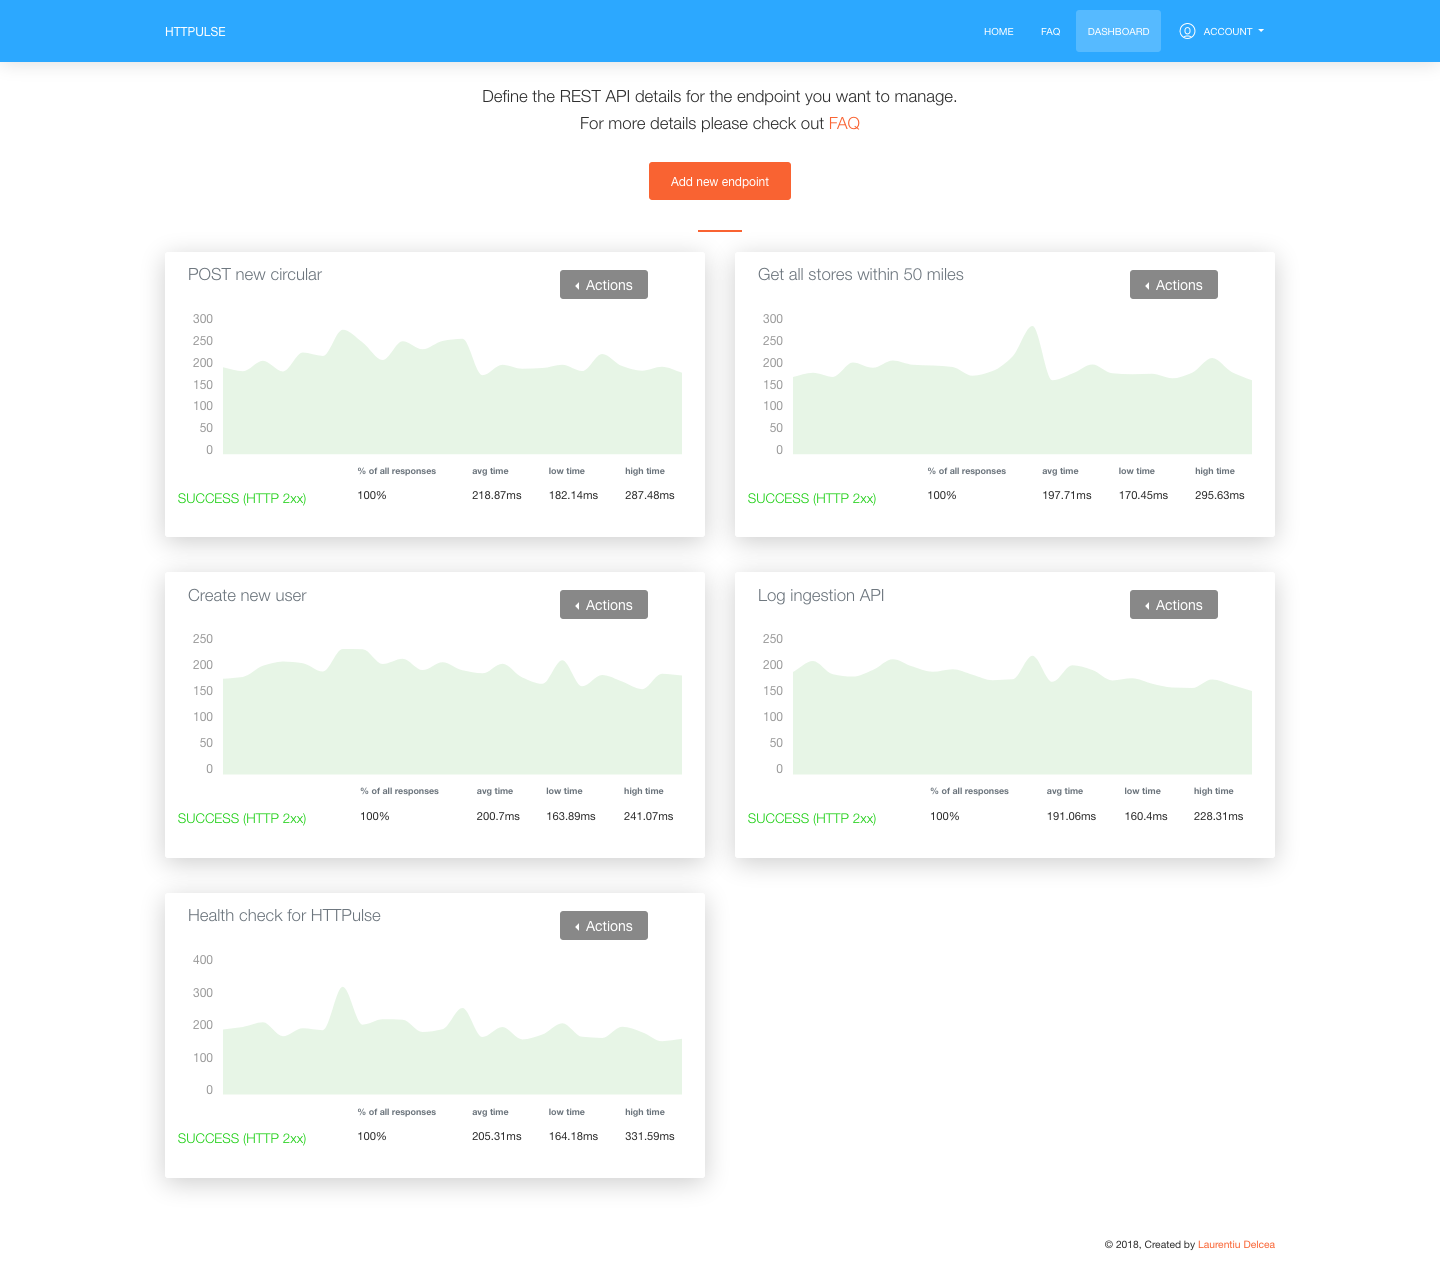Switch to the HOME navigation tab

coord(998,31)
